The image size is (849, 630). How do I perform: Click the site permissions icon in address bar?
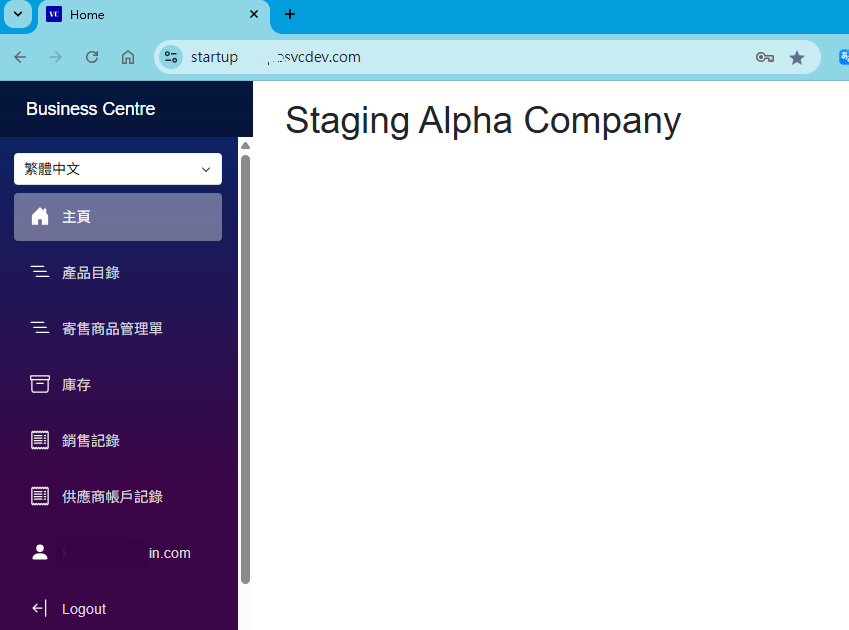170,57
